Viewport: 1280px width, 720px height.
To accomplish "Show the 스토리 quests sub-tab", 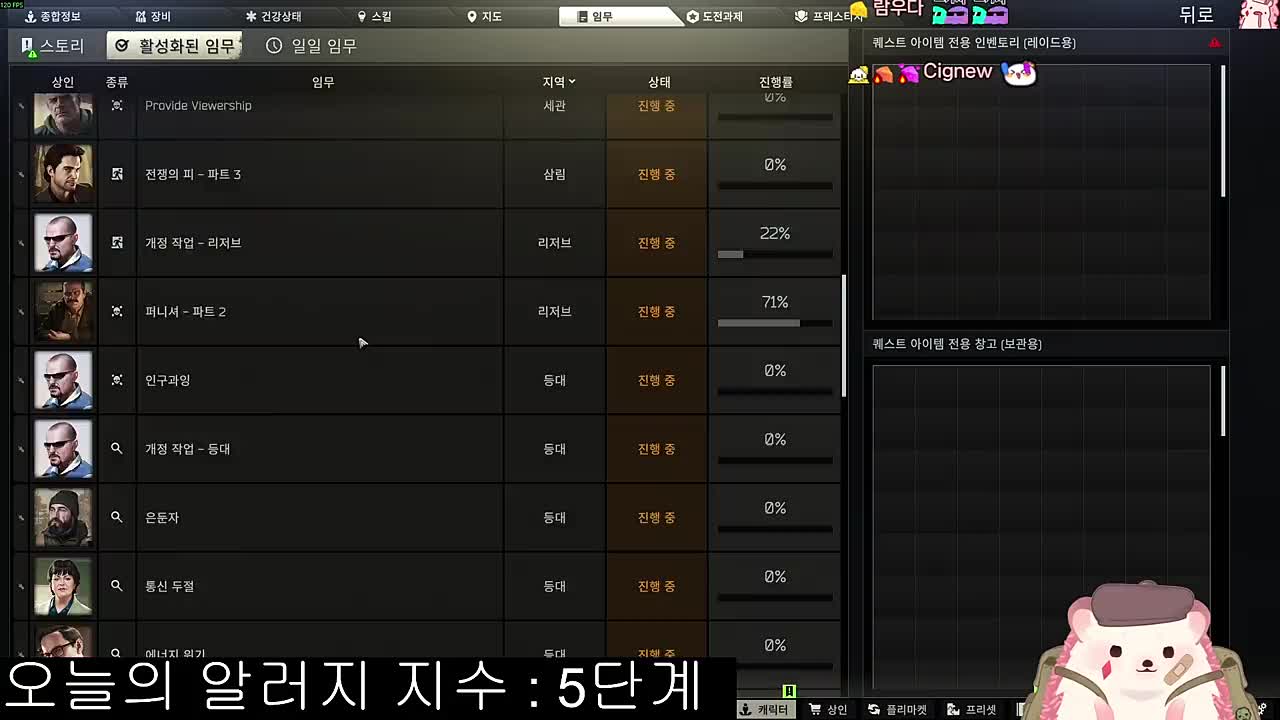I will (54, 45).
